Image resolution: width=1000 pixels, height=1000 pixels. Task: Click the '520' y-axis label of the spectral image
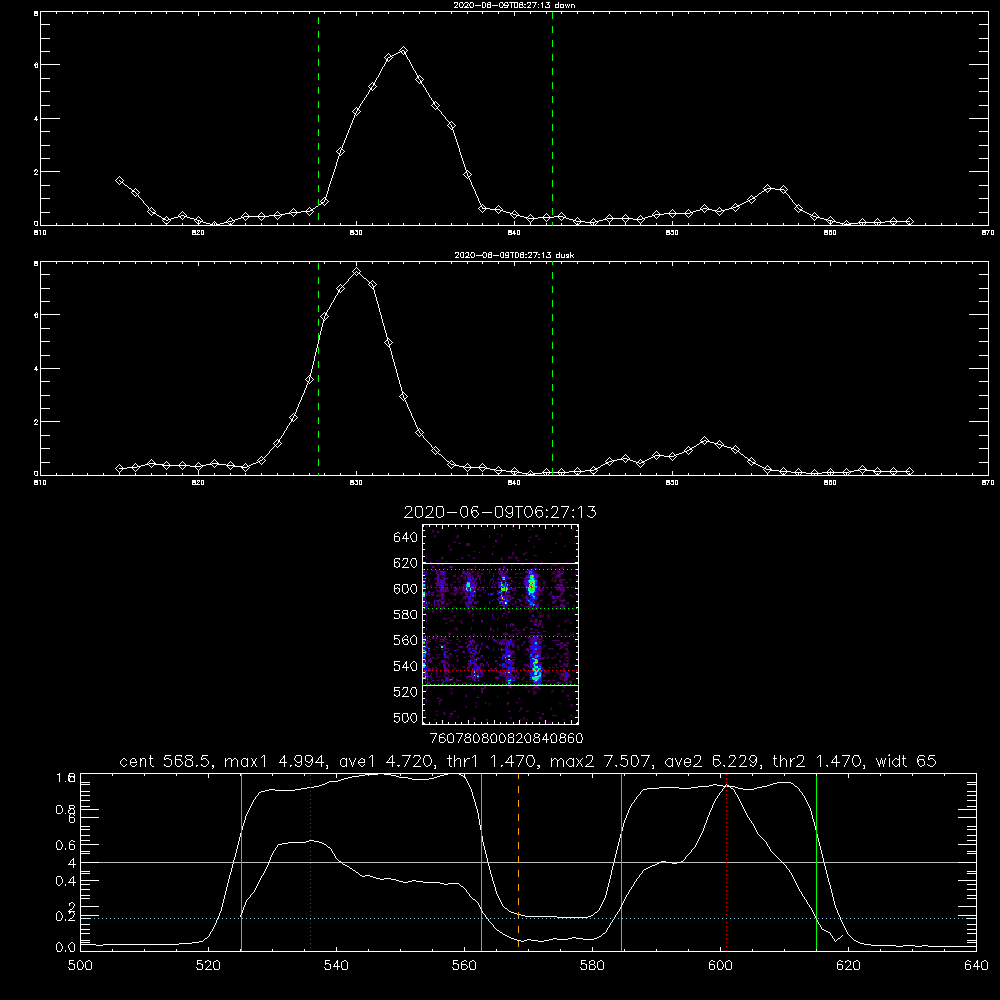(406, 692)
